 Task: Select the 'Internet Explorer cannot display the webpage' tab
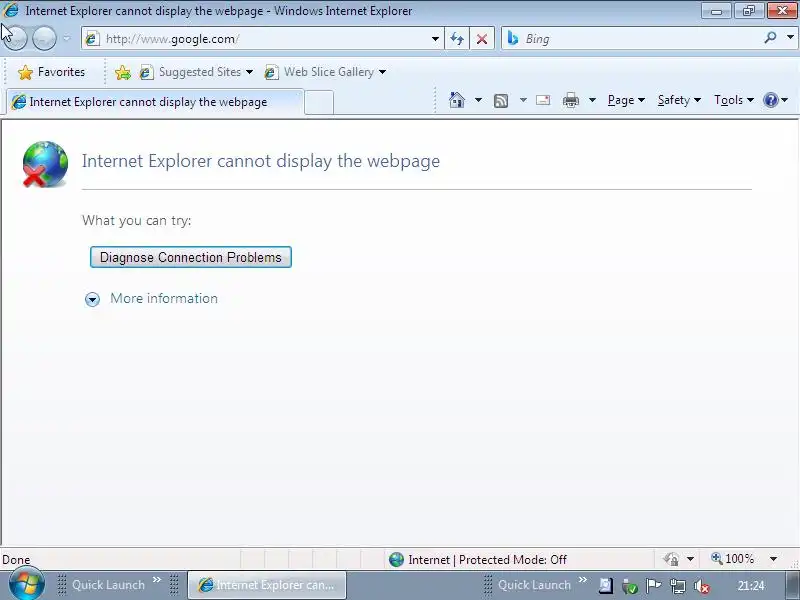155,102
